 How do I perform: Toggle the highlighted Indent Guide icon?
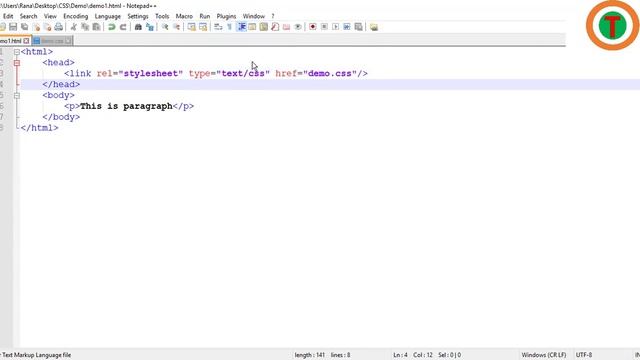pos(241,27)
